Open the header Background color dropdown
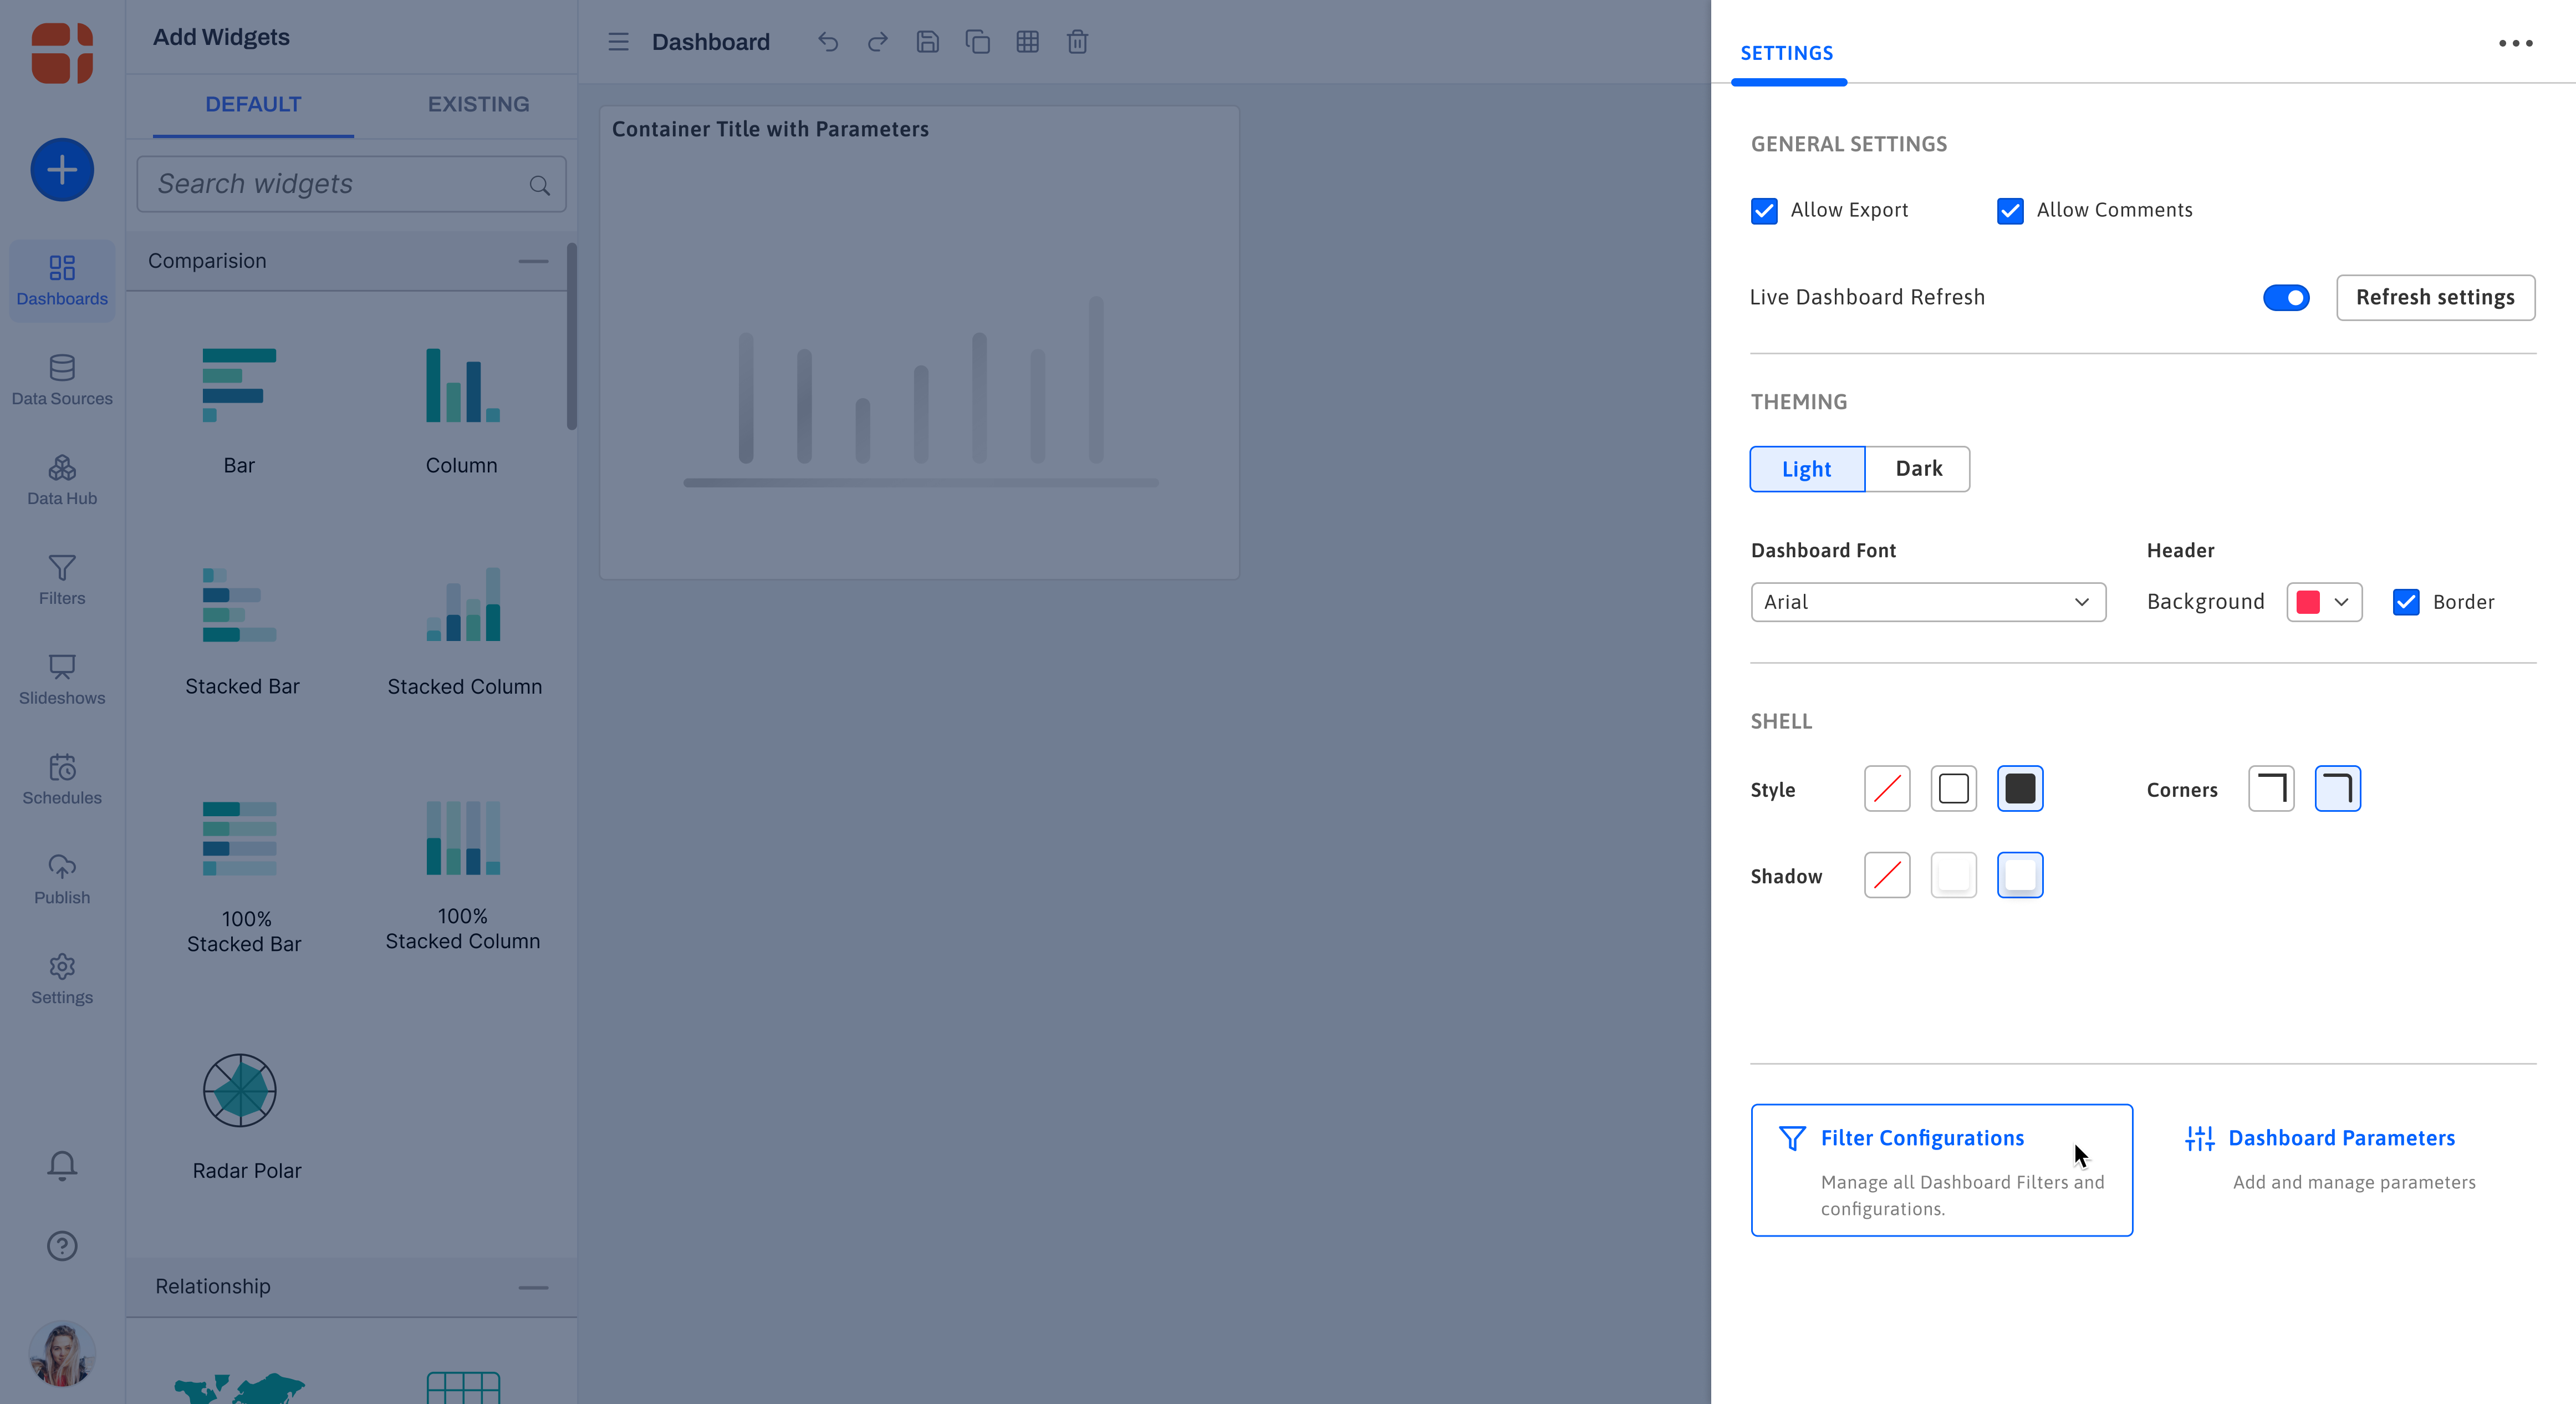This screenshot has width=2576, height=1404. tap(2324, 602)
